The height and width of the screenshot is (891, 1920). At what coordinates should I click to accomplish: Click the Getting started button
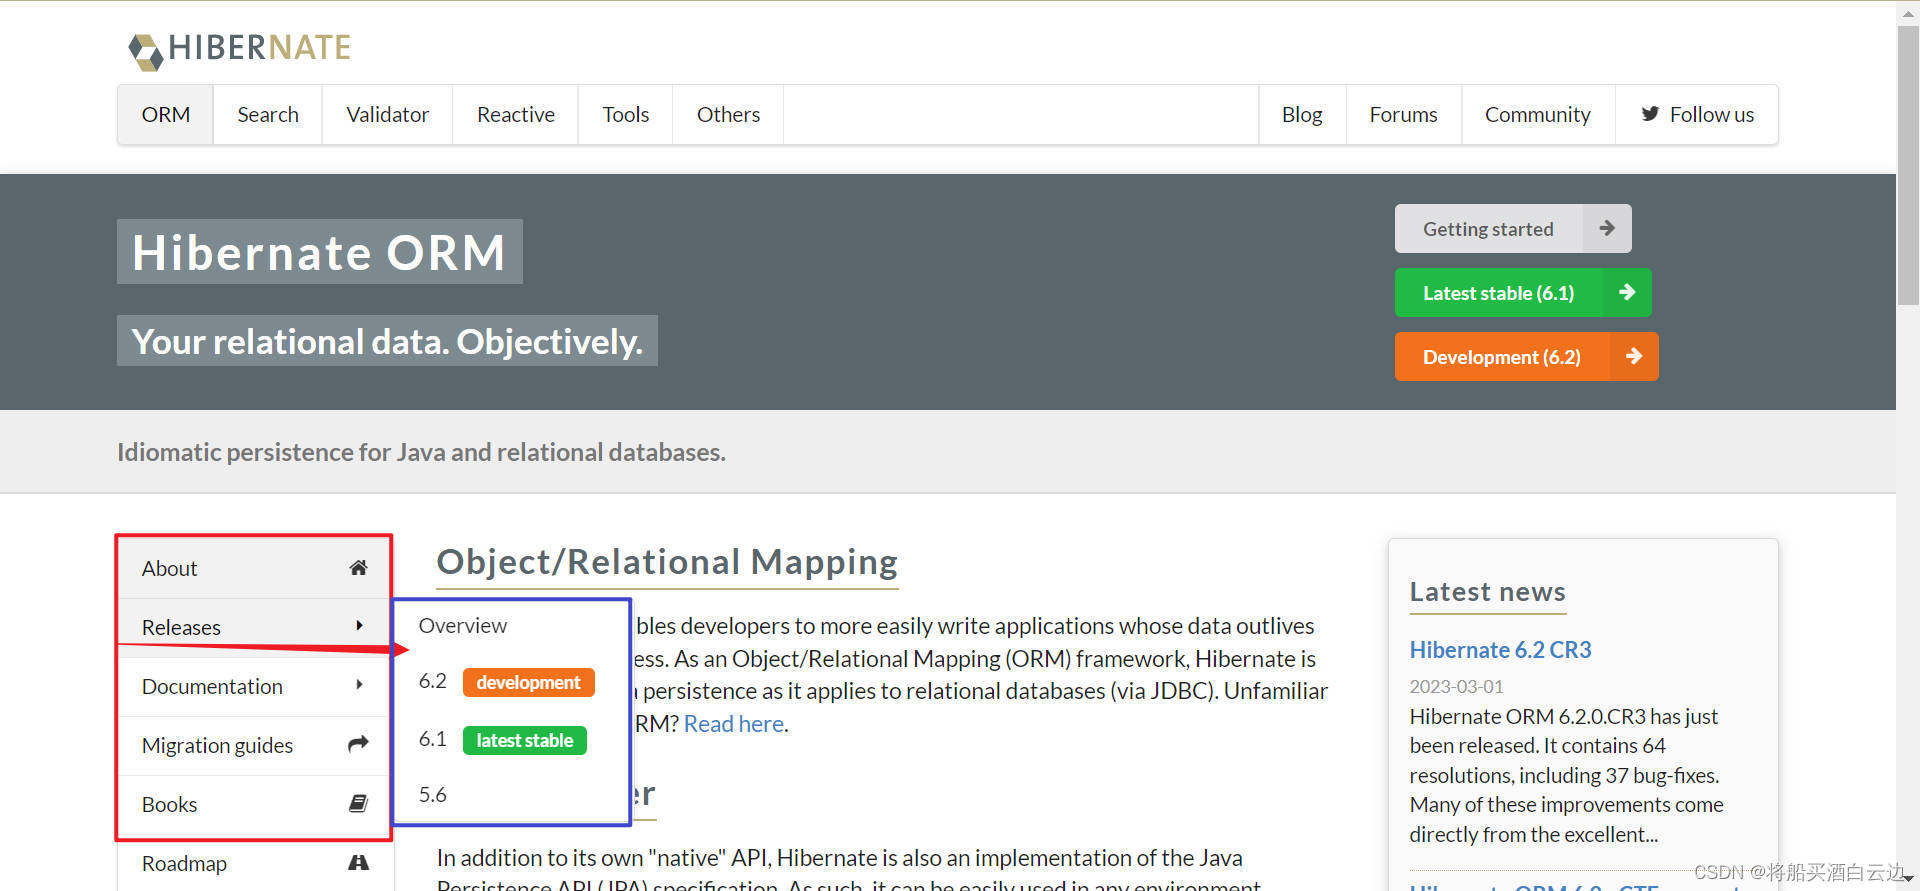[1513, 229]
